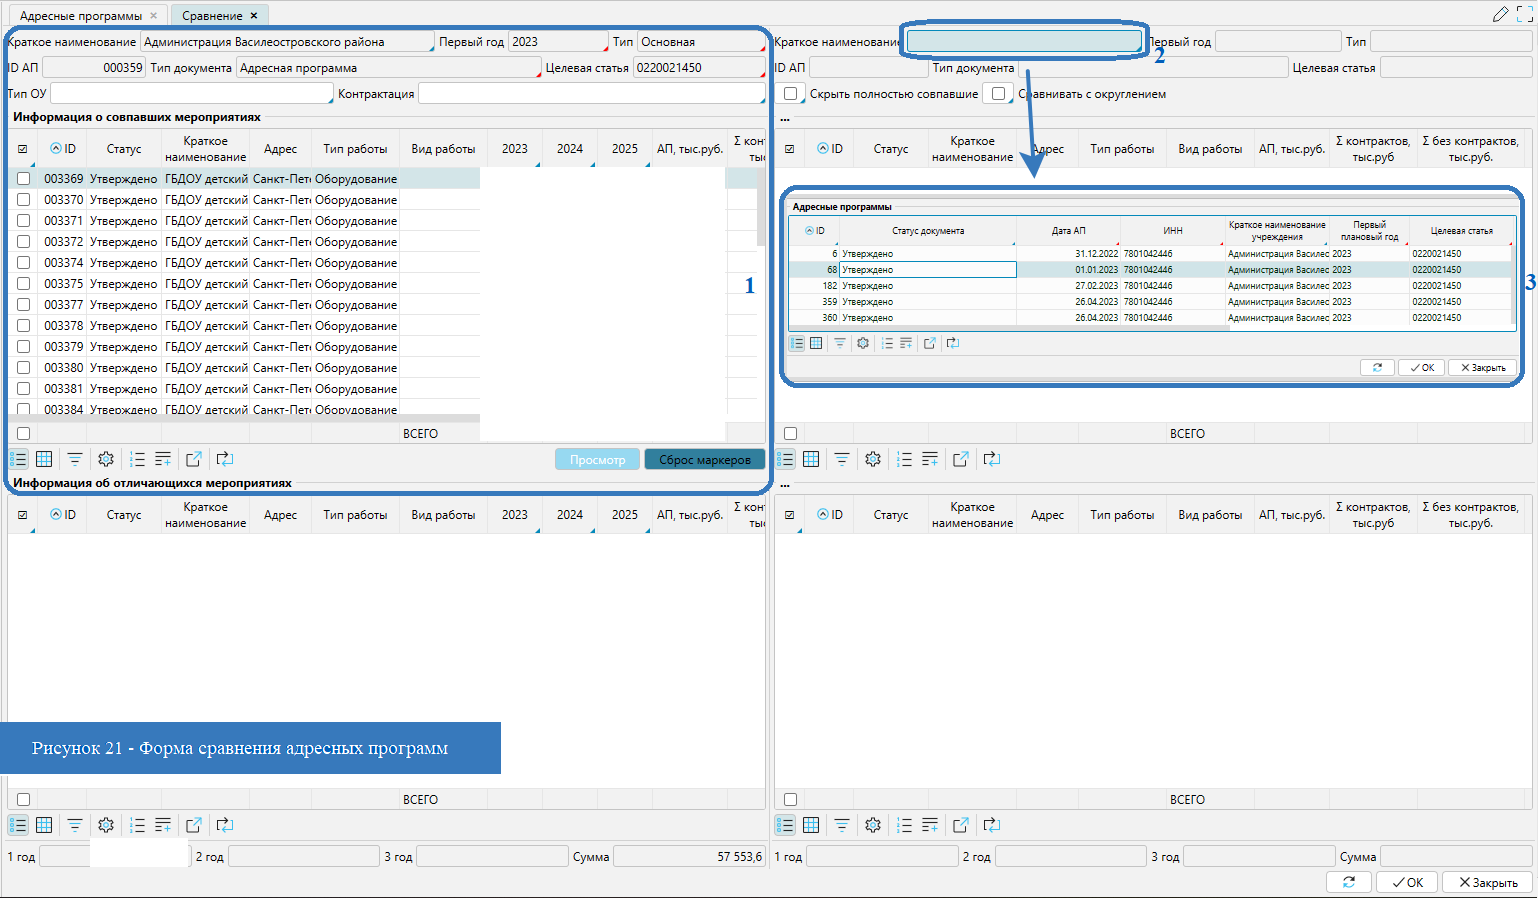Click 'Статус' column header in differing activities

tap(124, 515)
